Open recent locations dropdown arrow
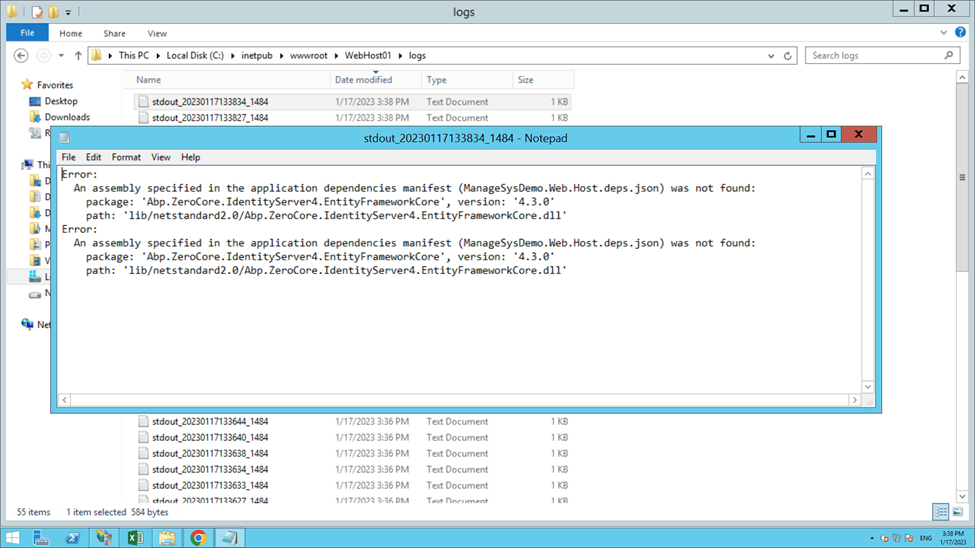 61,55
